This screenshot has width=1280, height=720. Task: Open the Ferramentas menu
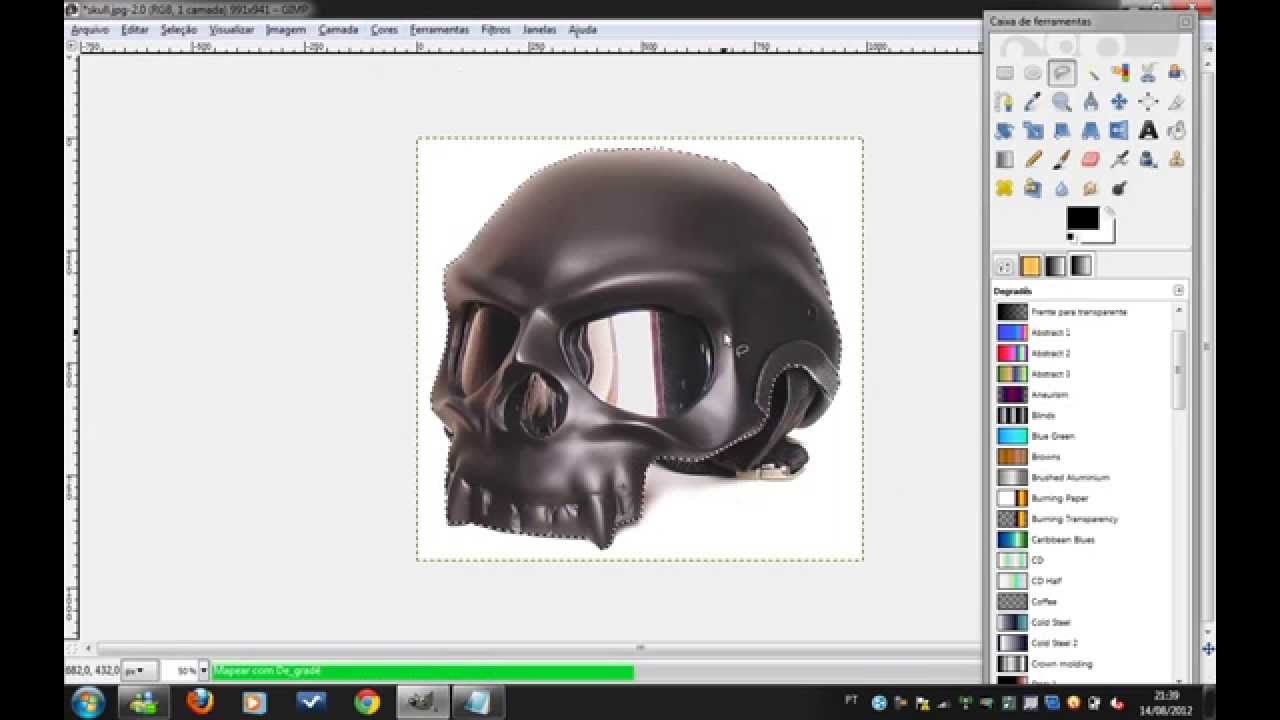point(439,30)
